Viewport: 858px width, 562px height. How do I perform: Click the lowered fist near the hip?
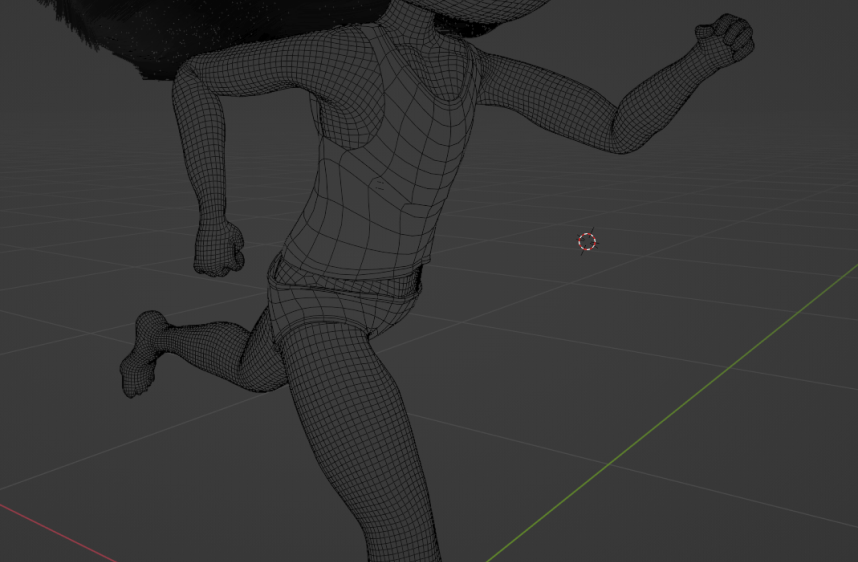pos(219,247)
